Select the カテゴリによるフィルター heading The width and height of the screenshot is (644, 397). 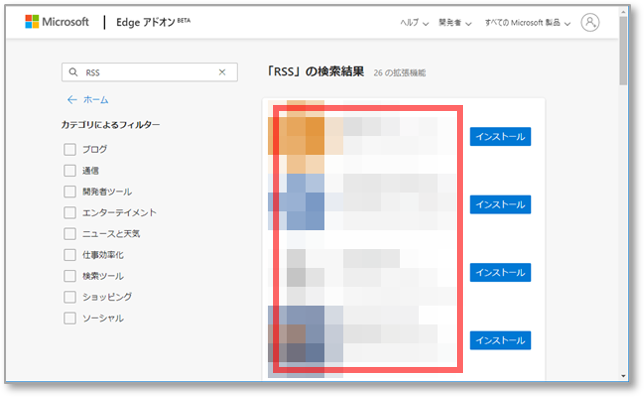110,125
